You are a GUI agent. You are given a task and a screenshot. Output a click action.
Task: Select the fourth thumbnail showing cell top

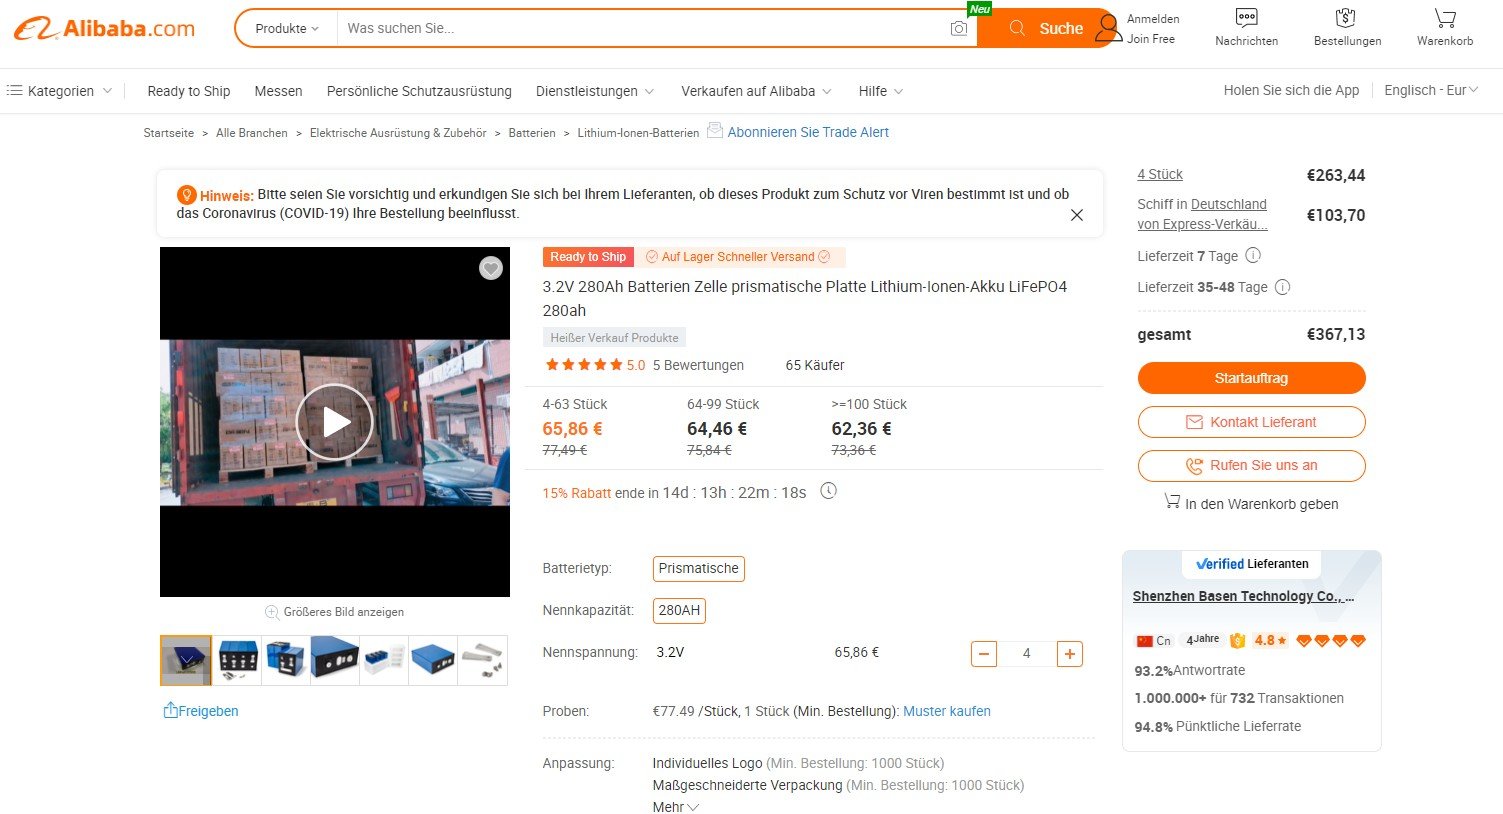point(334,660)
